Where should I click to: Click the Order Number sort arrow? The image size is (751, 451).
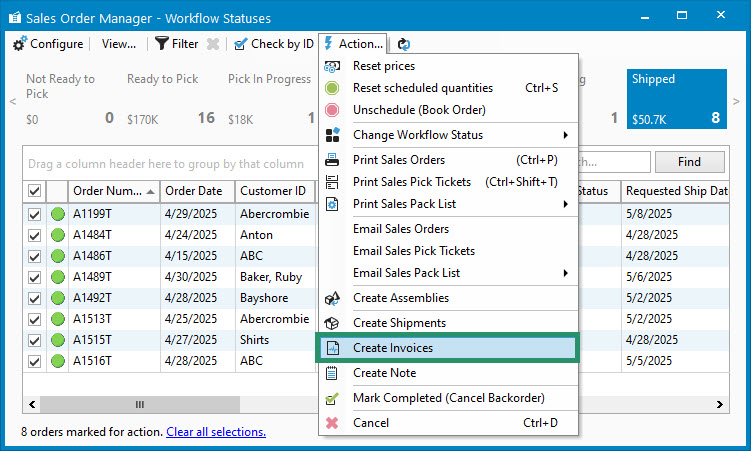pyautogui.click(x=150, y=192)
